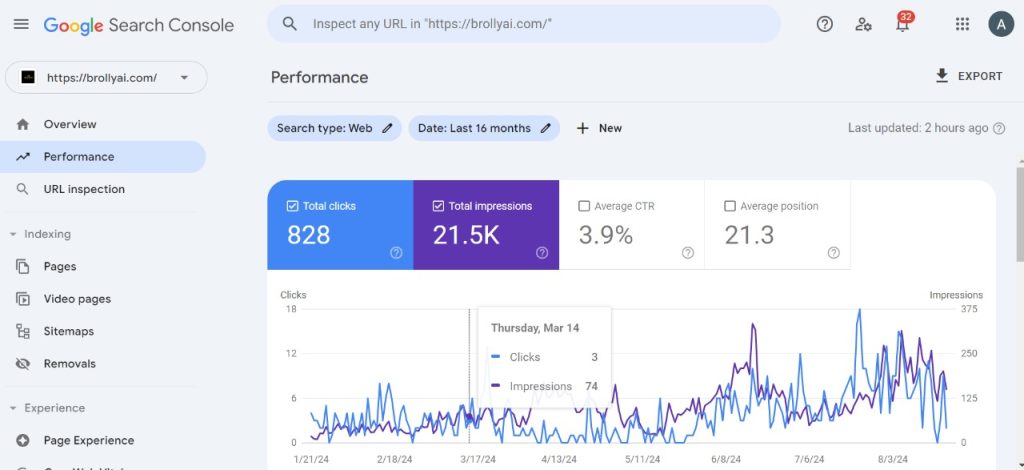Image resolution: width=1024 pixels, height=470 pixels.
Task: Click the Video pages icon
Action: pyautogui.click(x=23, y=299)
